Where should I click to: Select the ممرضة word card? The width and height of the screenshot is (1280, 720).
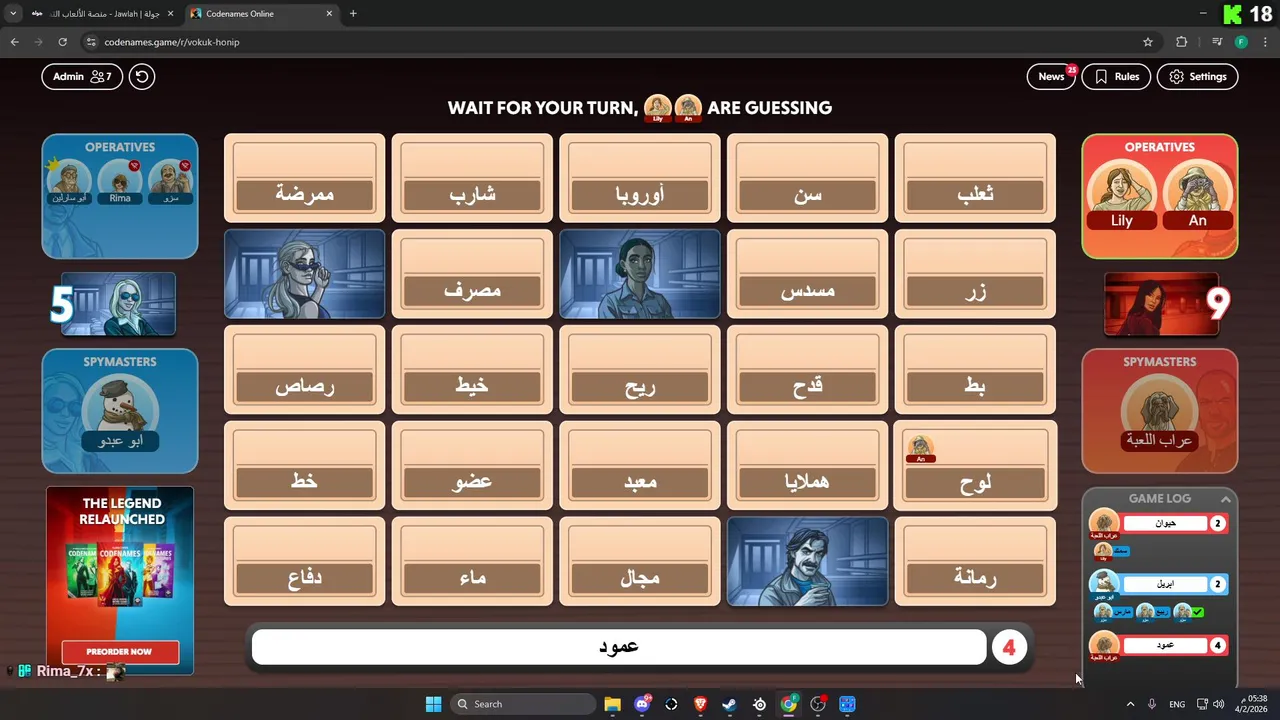[x=304, y=178]
